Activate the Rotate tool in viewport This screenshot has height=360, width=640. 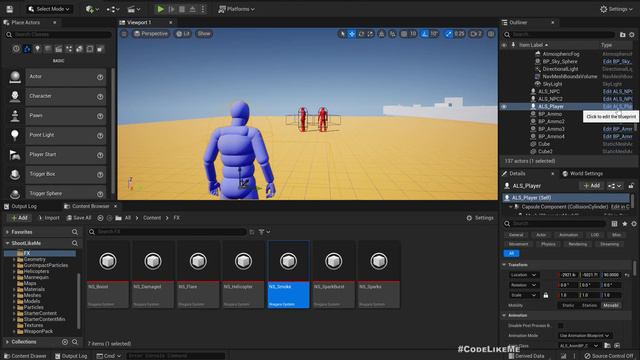(361, 34)
